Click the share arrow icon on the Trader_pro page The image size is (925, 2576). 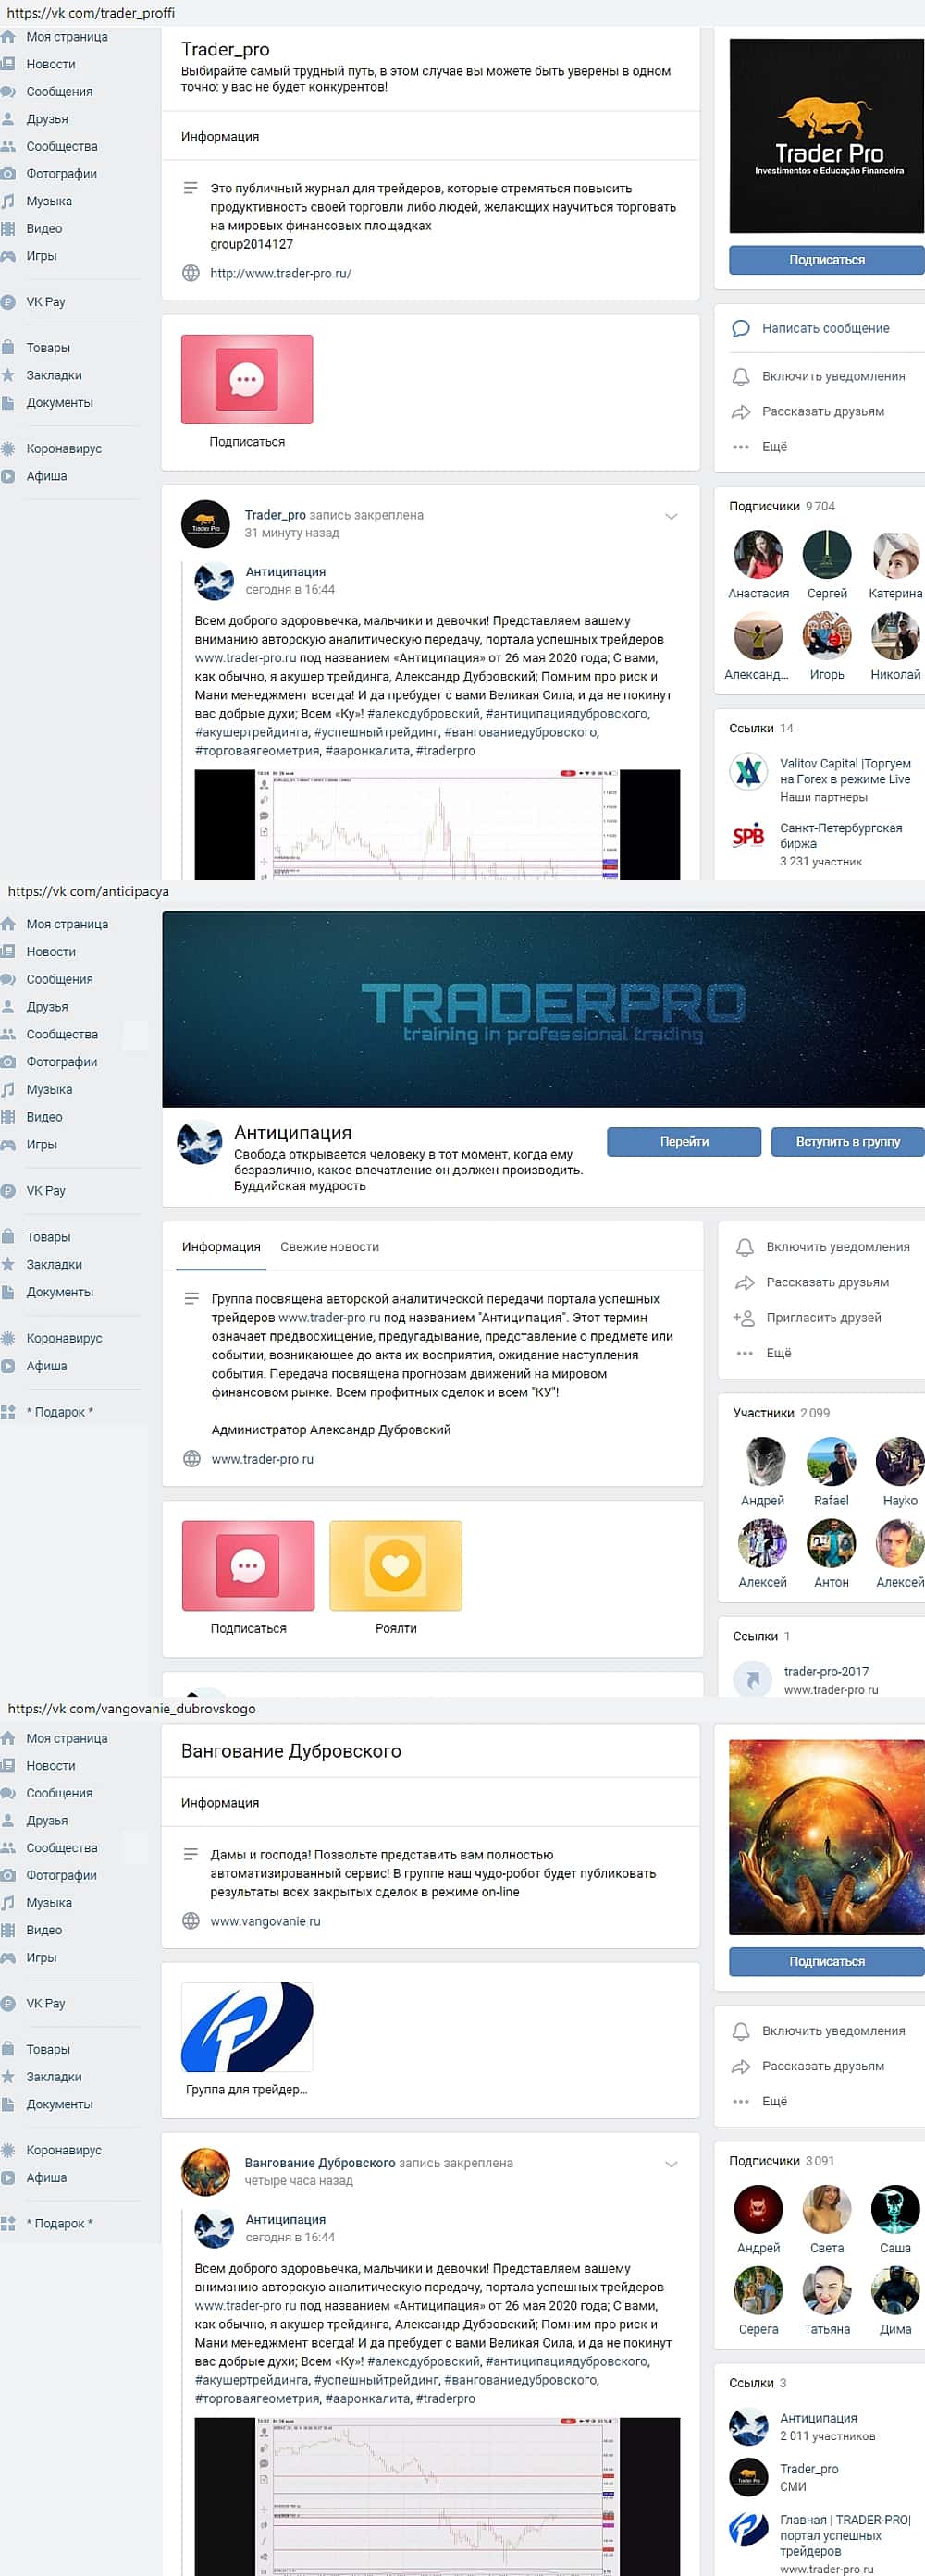(741, 411)
